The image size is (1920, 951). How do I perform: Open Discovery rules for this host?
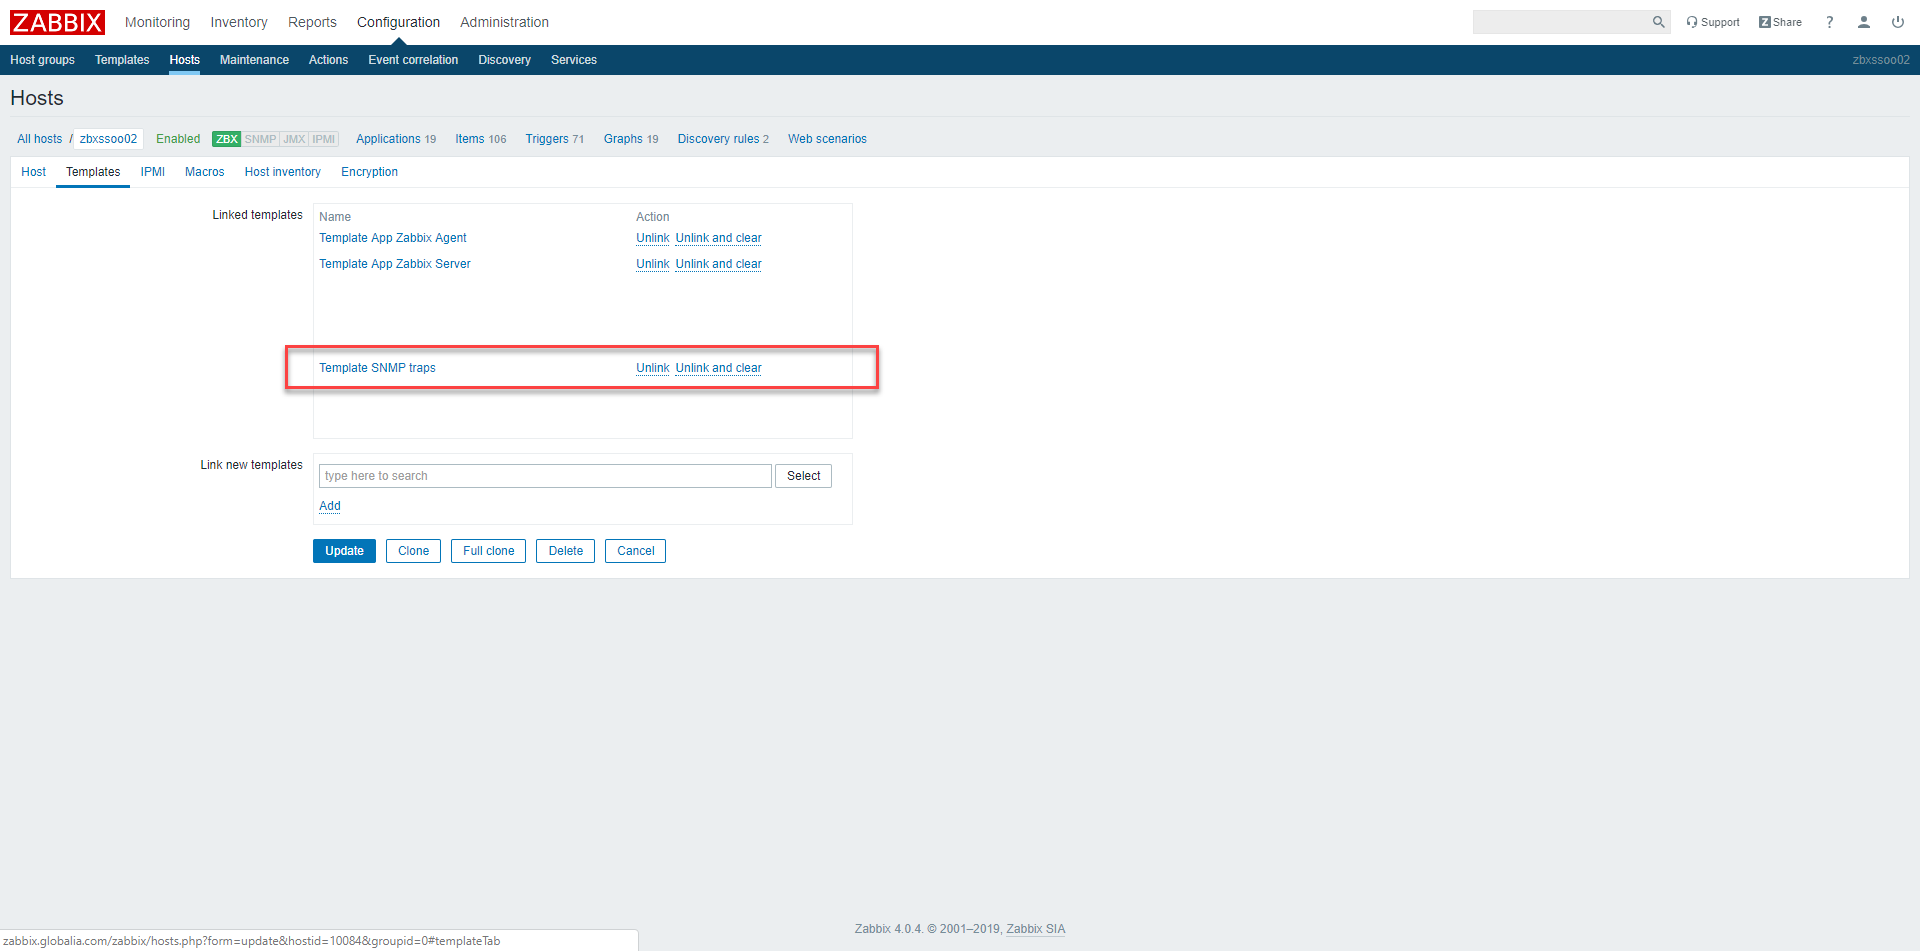pyautogui.click(x=722, y=139)
